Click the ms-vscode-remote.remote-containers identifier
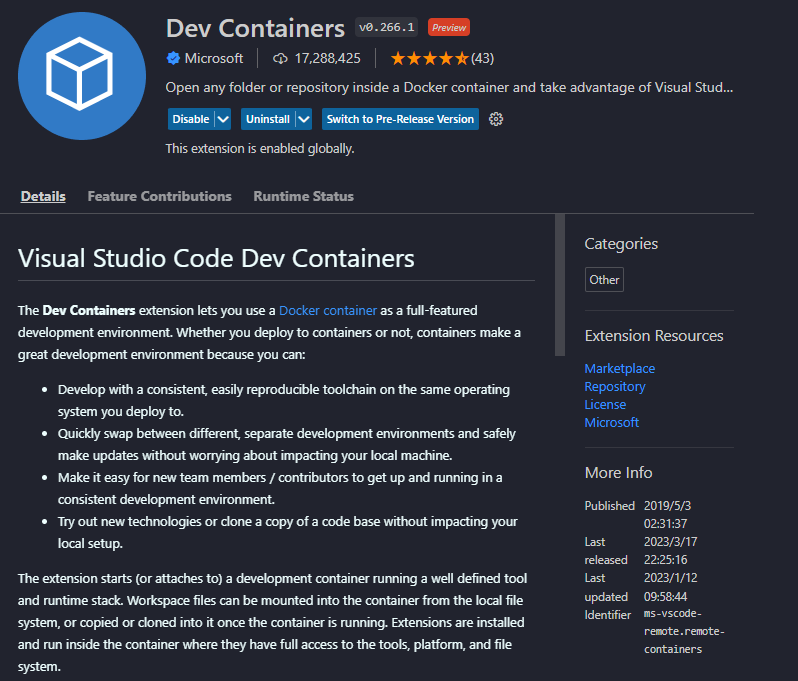 (684, 632)
